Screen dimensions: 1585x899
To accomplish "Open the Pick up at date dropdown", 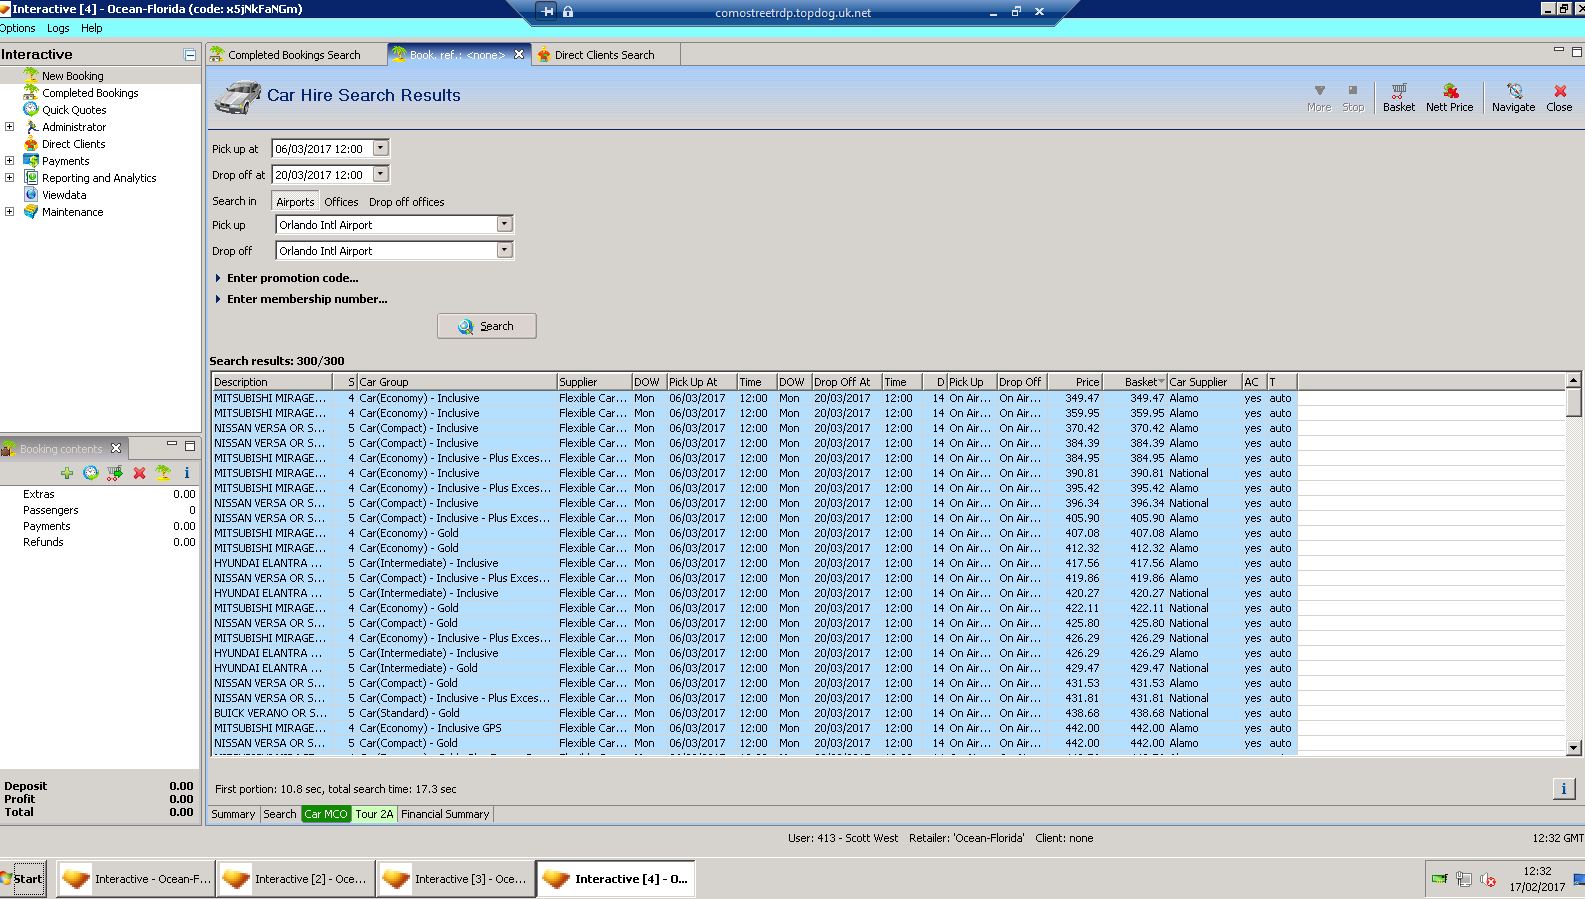I will 380,148.
